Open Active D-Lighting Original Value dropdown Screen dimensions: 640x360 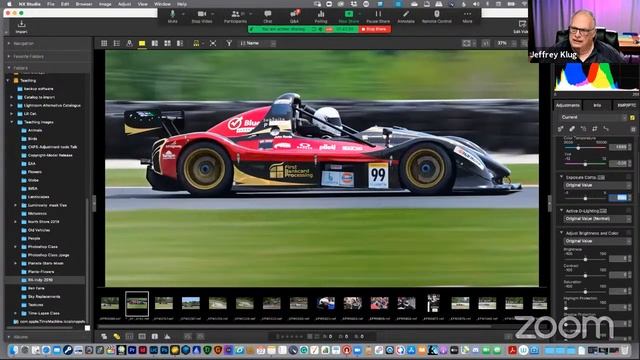598,219
